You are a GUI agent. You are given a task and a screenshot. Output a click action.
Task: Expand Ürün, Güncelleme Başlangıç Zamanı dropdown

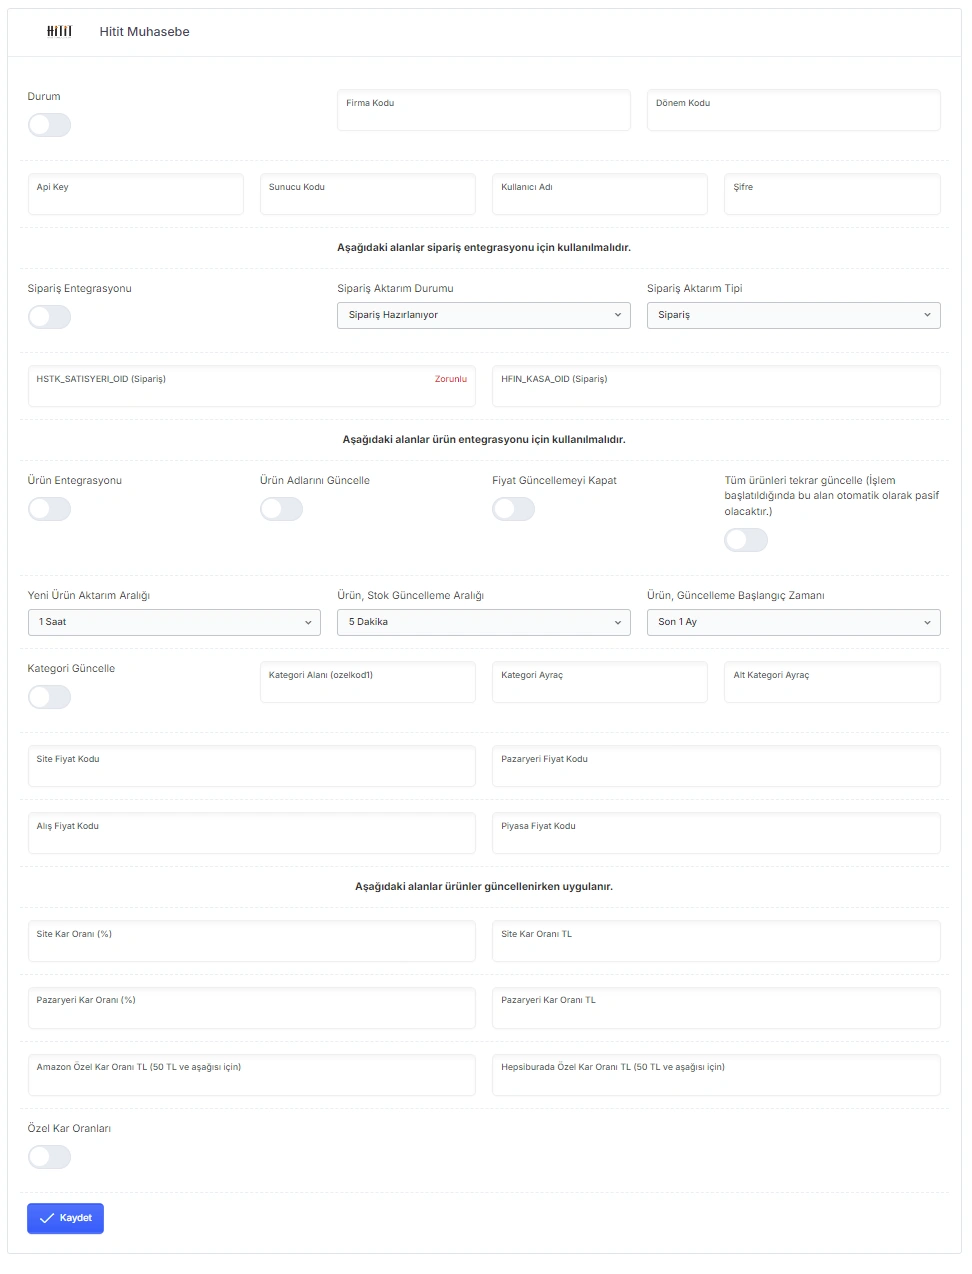pyautogui.click(x=794, y=622)
